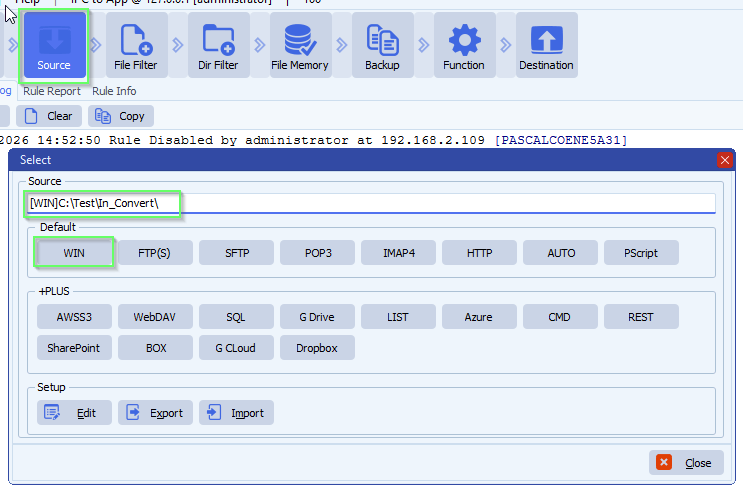Click the Export setup button
This screenshot has height=492, width=743.
(x=155, y=412)
